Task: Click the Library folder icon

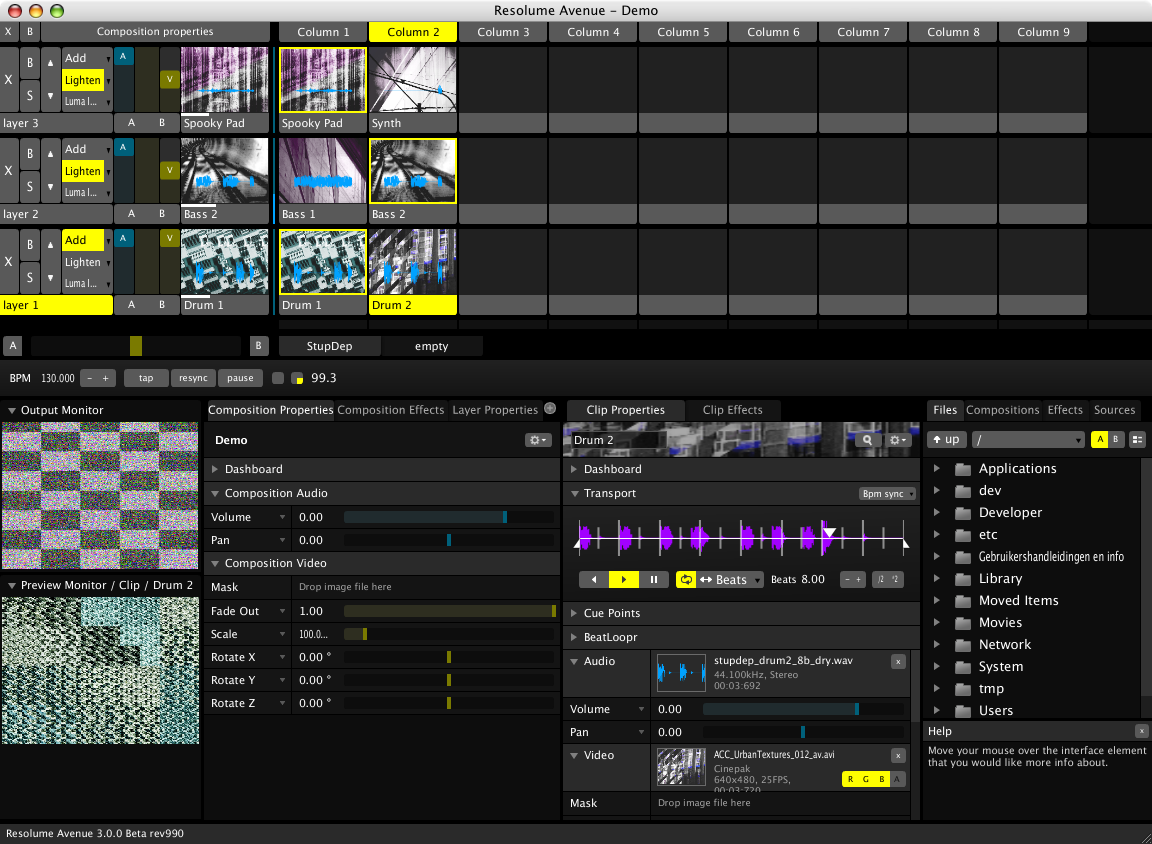Action: (963, 579)
